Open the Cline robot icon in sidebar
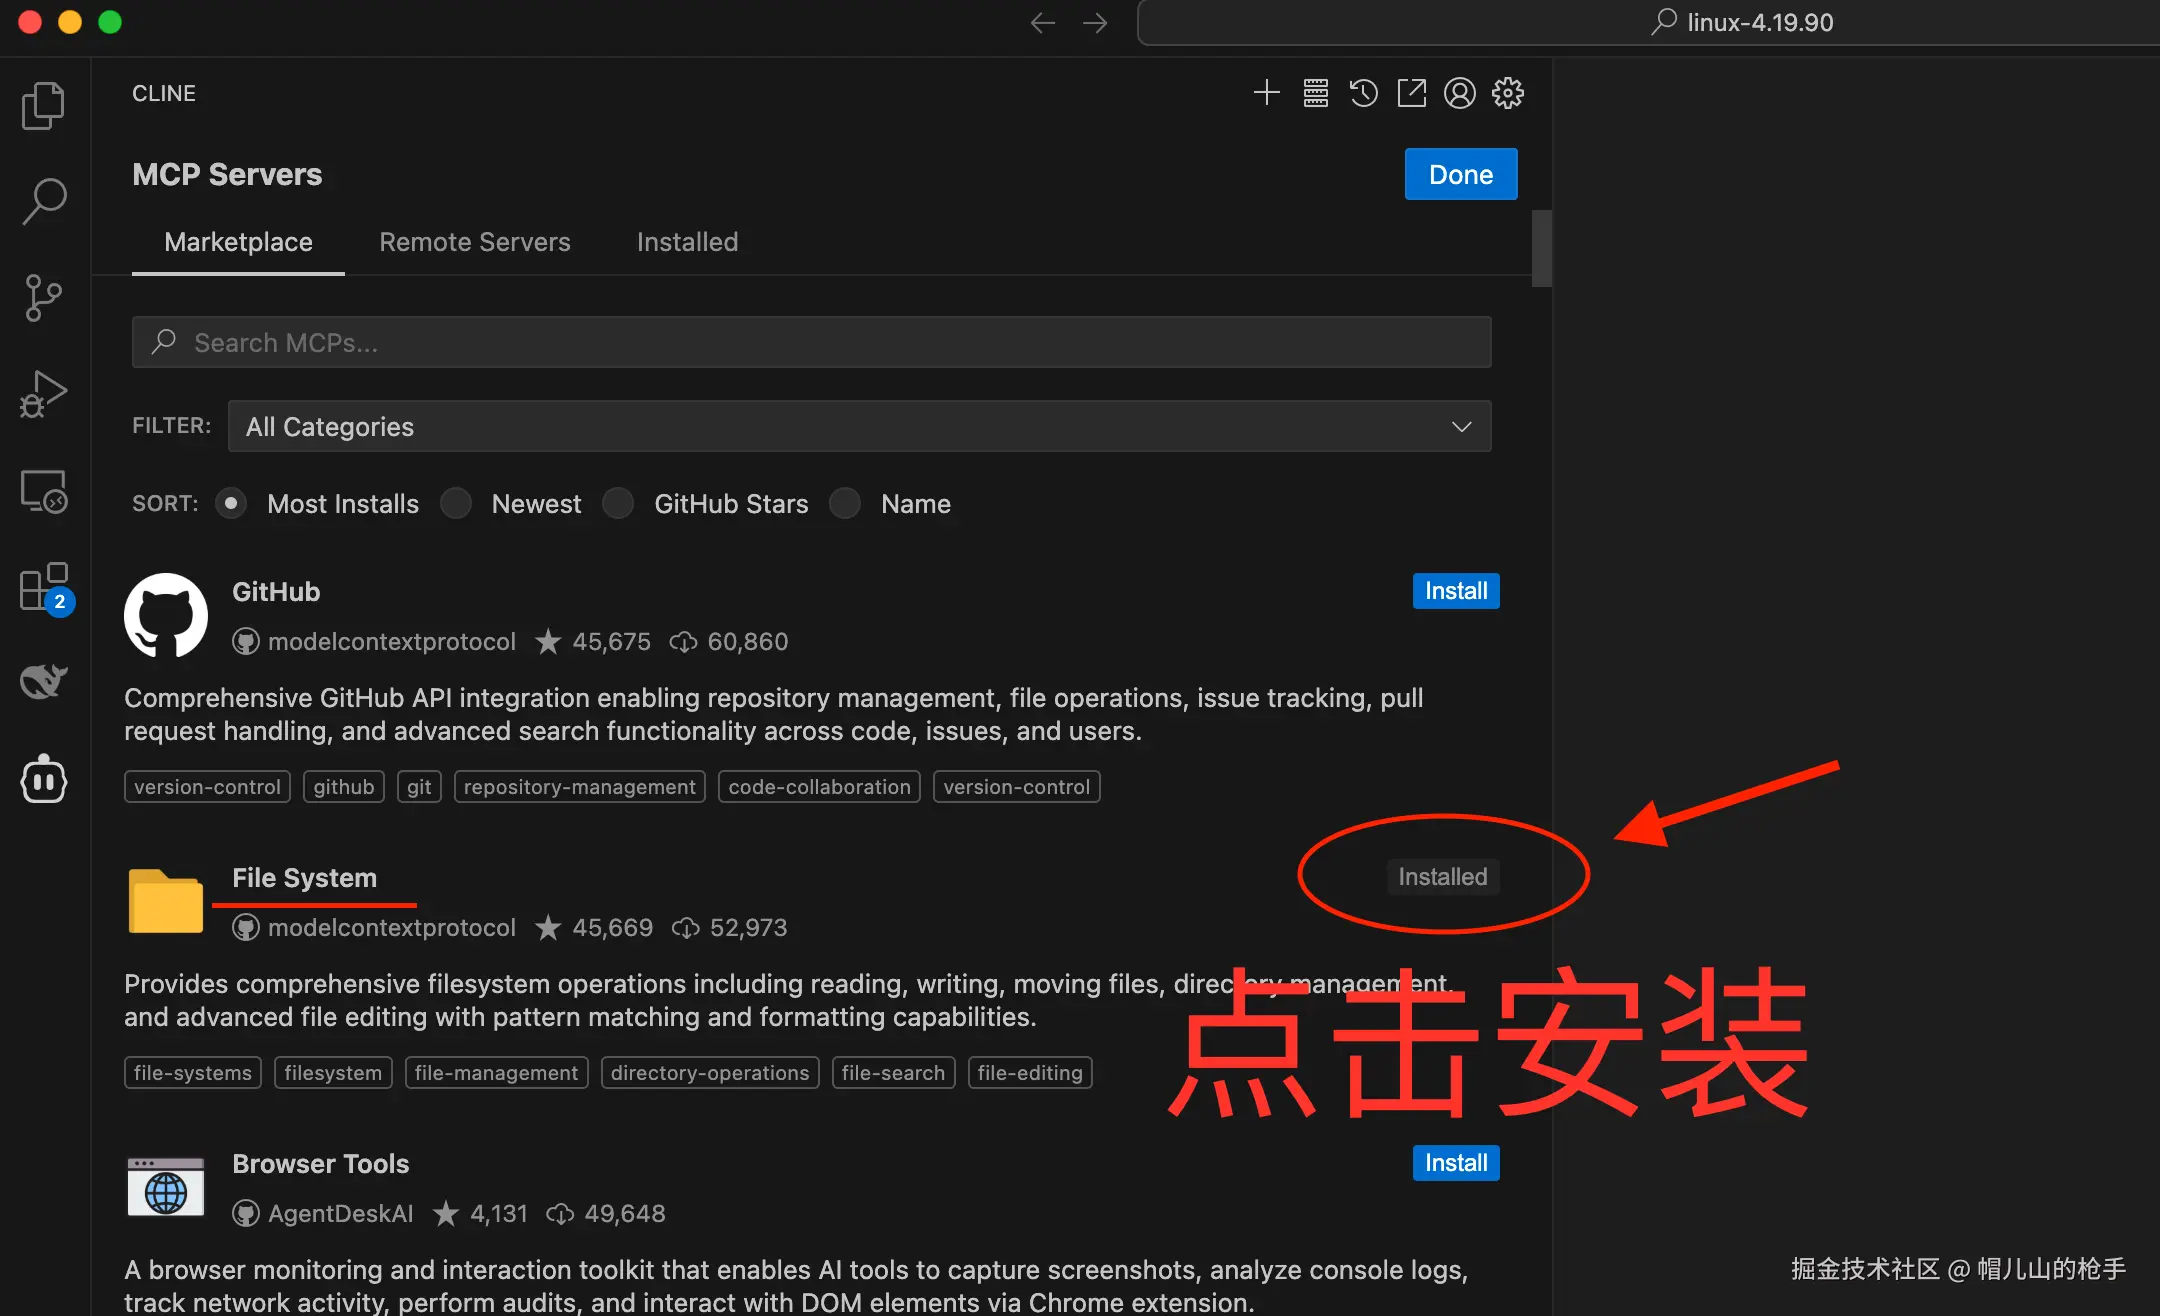 point(43,779)
